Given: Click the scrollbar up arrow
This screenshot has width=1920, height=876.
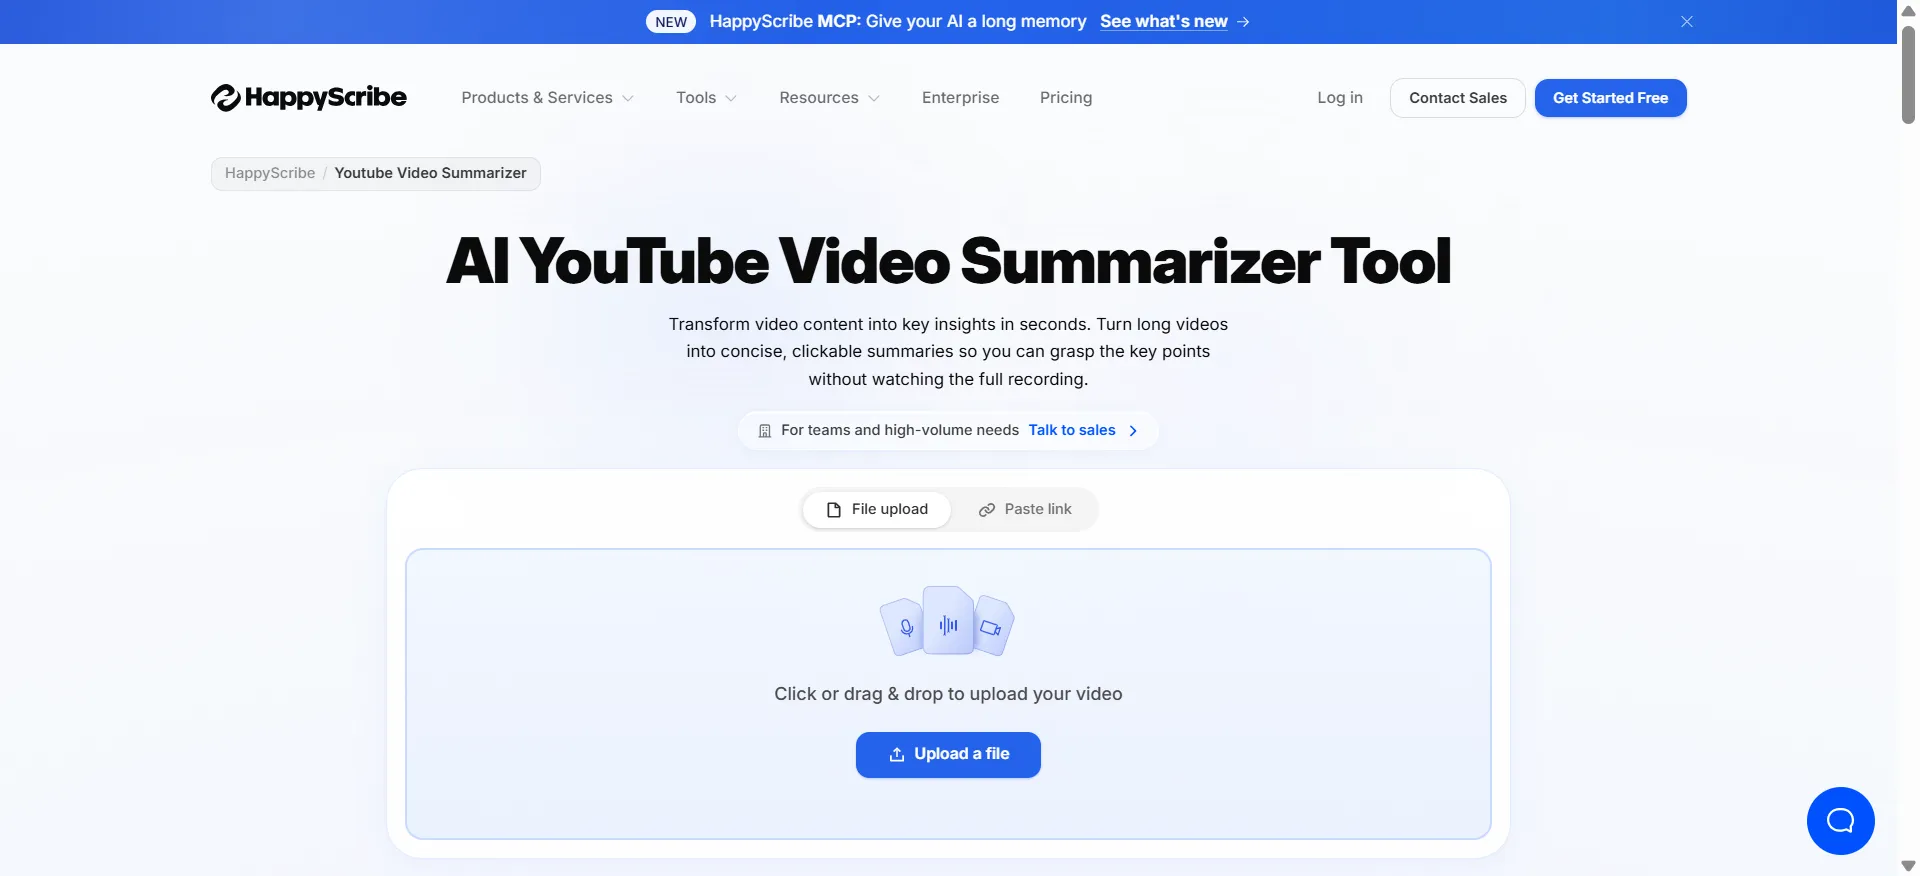Looking at the screenshot, I should [x=1908, y=10].
